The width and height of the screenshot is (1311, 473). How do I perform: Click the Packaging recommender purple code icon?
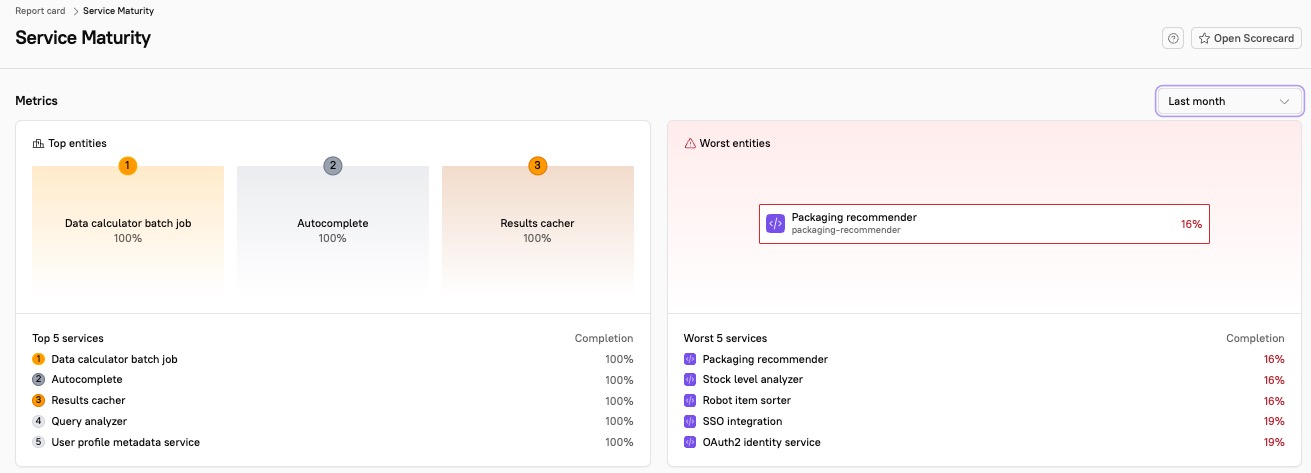(775, 224)
